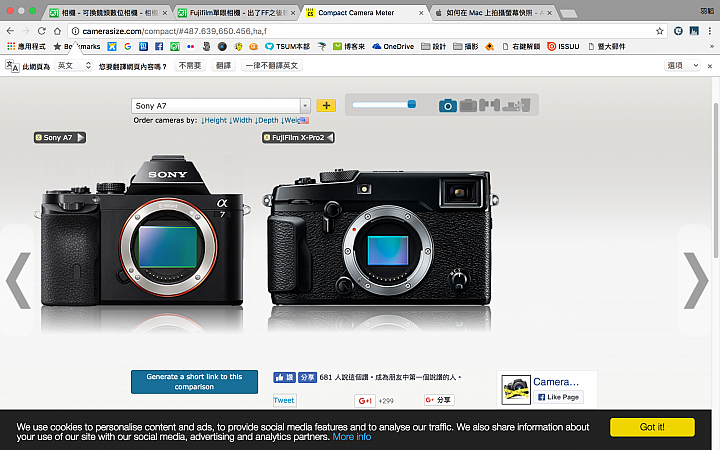Dismiss cookies with Got it! button
The width and height of the screenshot is (720, 450).
652,427
